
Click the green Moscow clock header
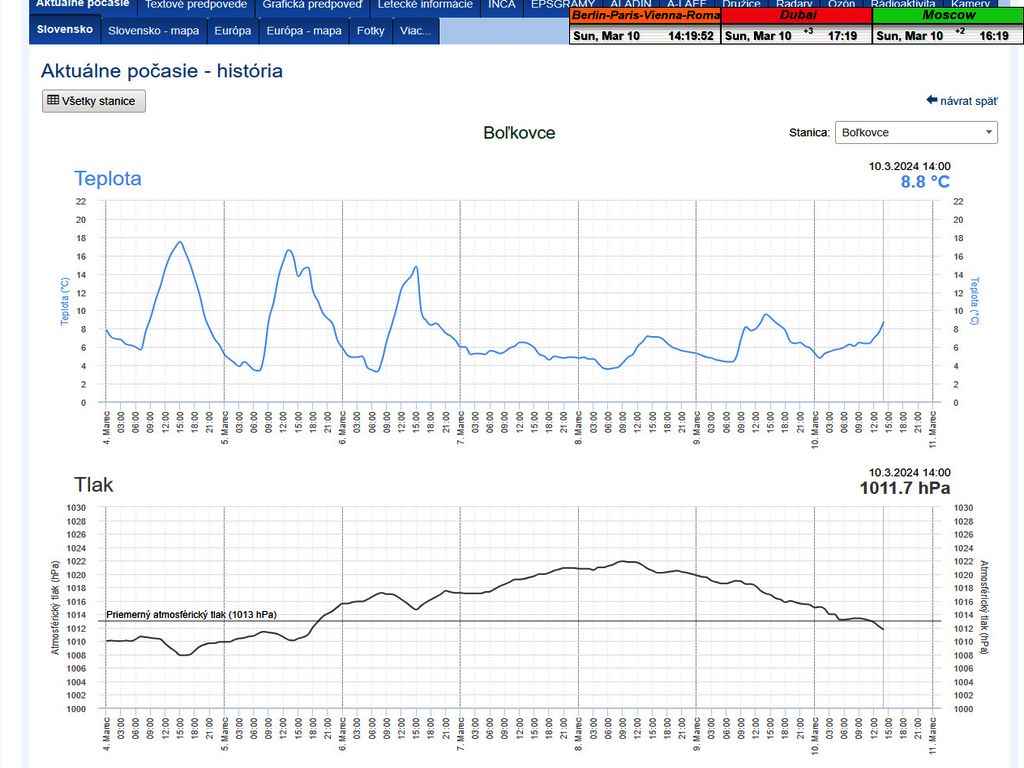point(948,16)
